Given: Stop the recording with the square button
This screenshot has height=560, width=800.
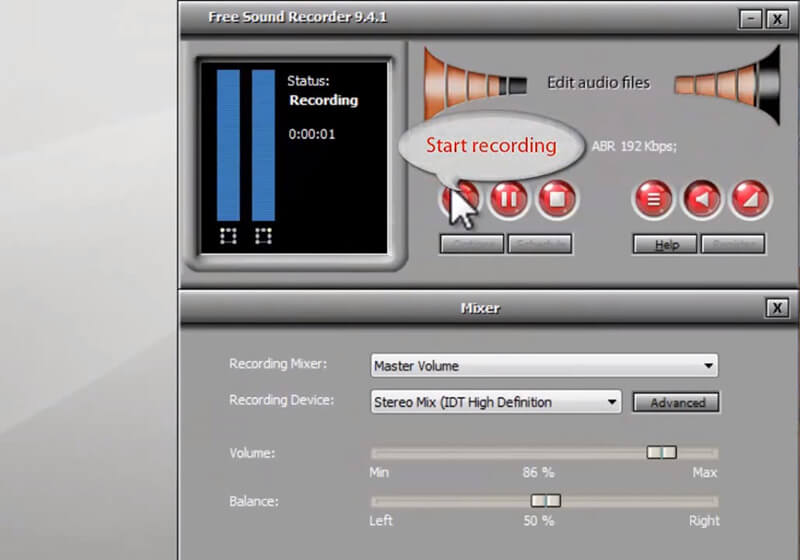Looking at the screenshot, I should pyautogui.click(x=557, y=199).
